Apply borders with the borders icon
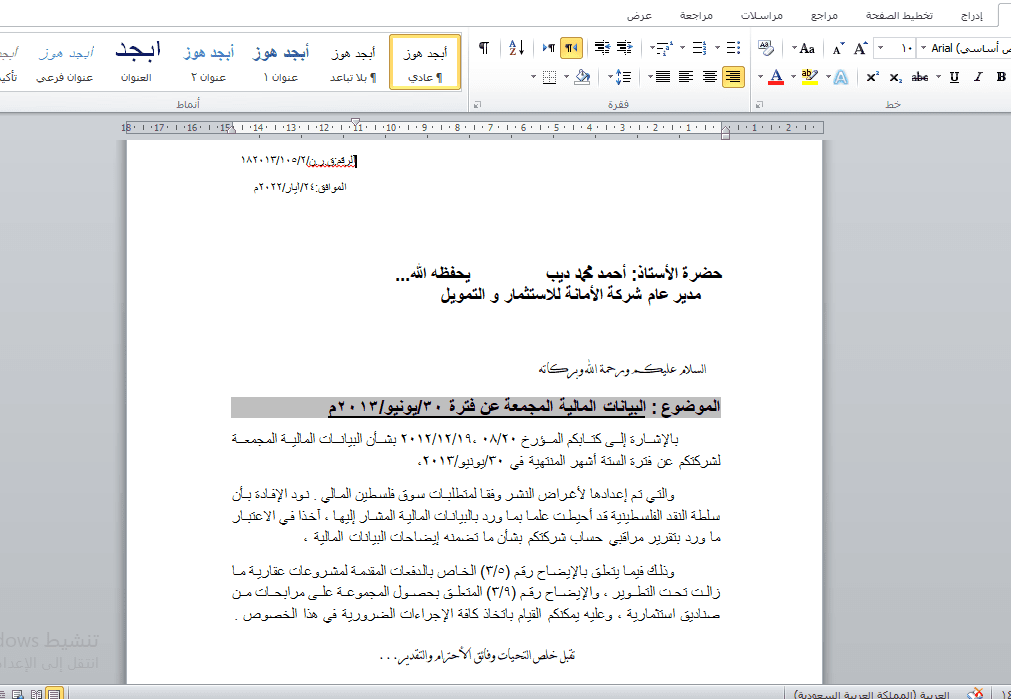Viewport: 1011px width, 699px height. click(x=549, y=77)
